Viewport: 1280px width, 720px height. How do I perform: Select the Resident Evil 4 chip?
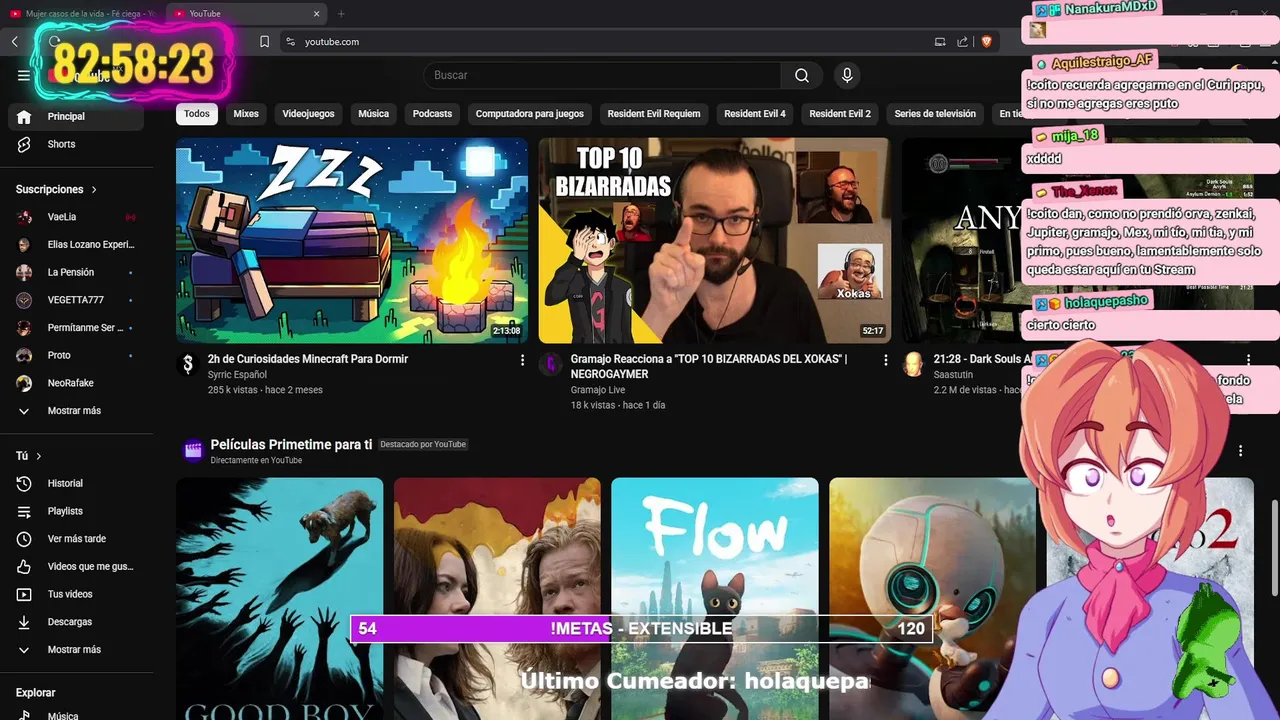[755, 114]
